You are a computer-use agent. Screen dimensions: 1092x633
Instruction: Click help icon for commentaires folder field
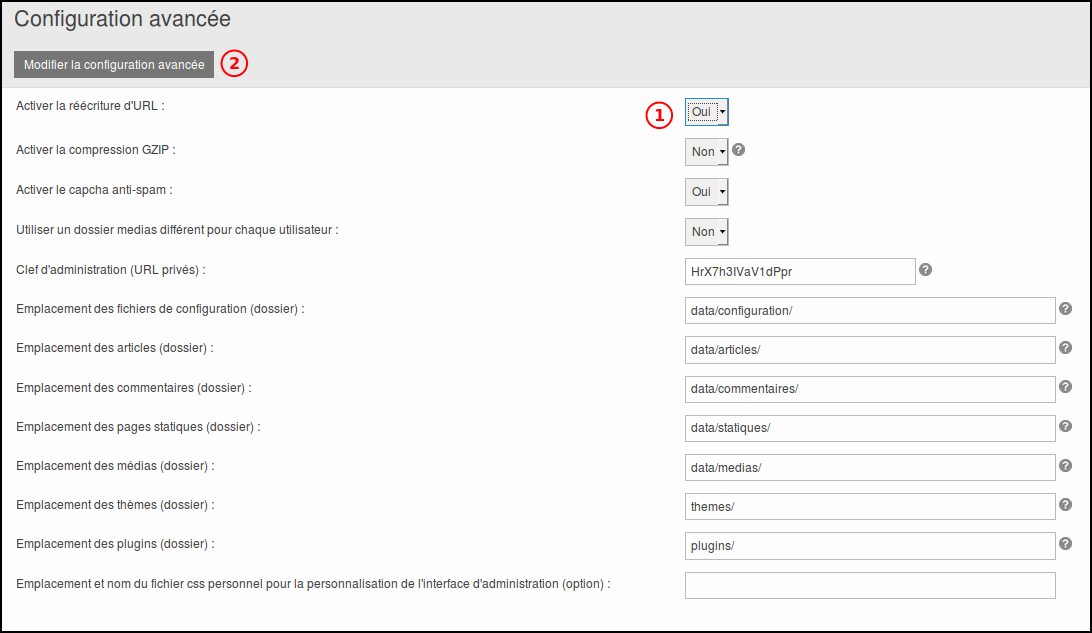pos(1065,387)
